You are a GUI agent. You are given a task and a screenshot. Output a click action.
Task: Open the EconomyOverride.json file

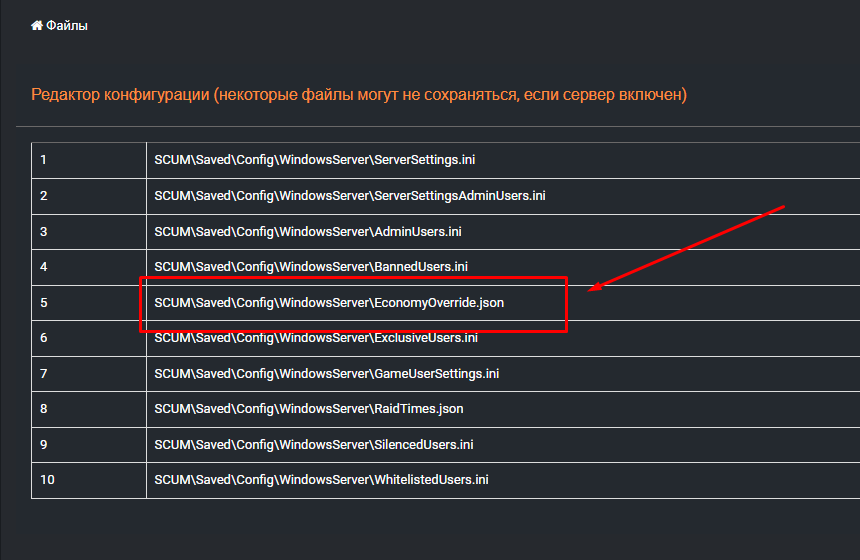pos(328,302)
